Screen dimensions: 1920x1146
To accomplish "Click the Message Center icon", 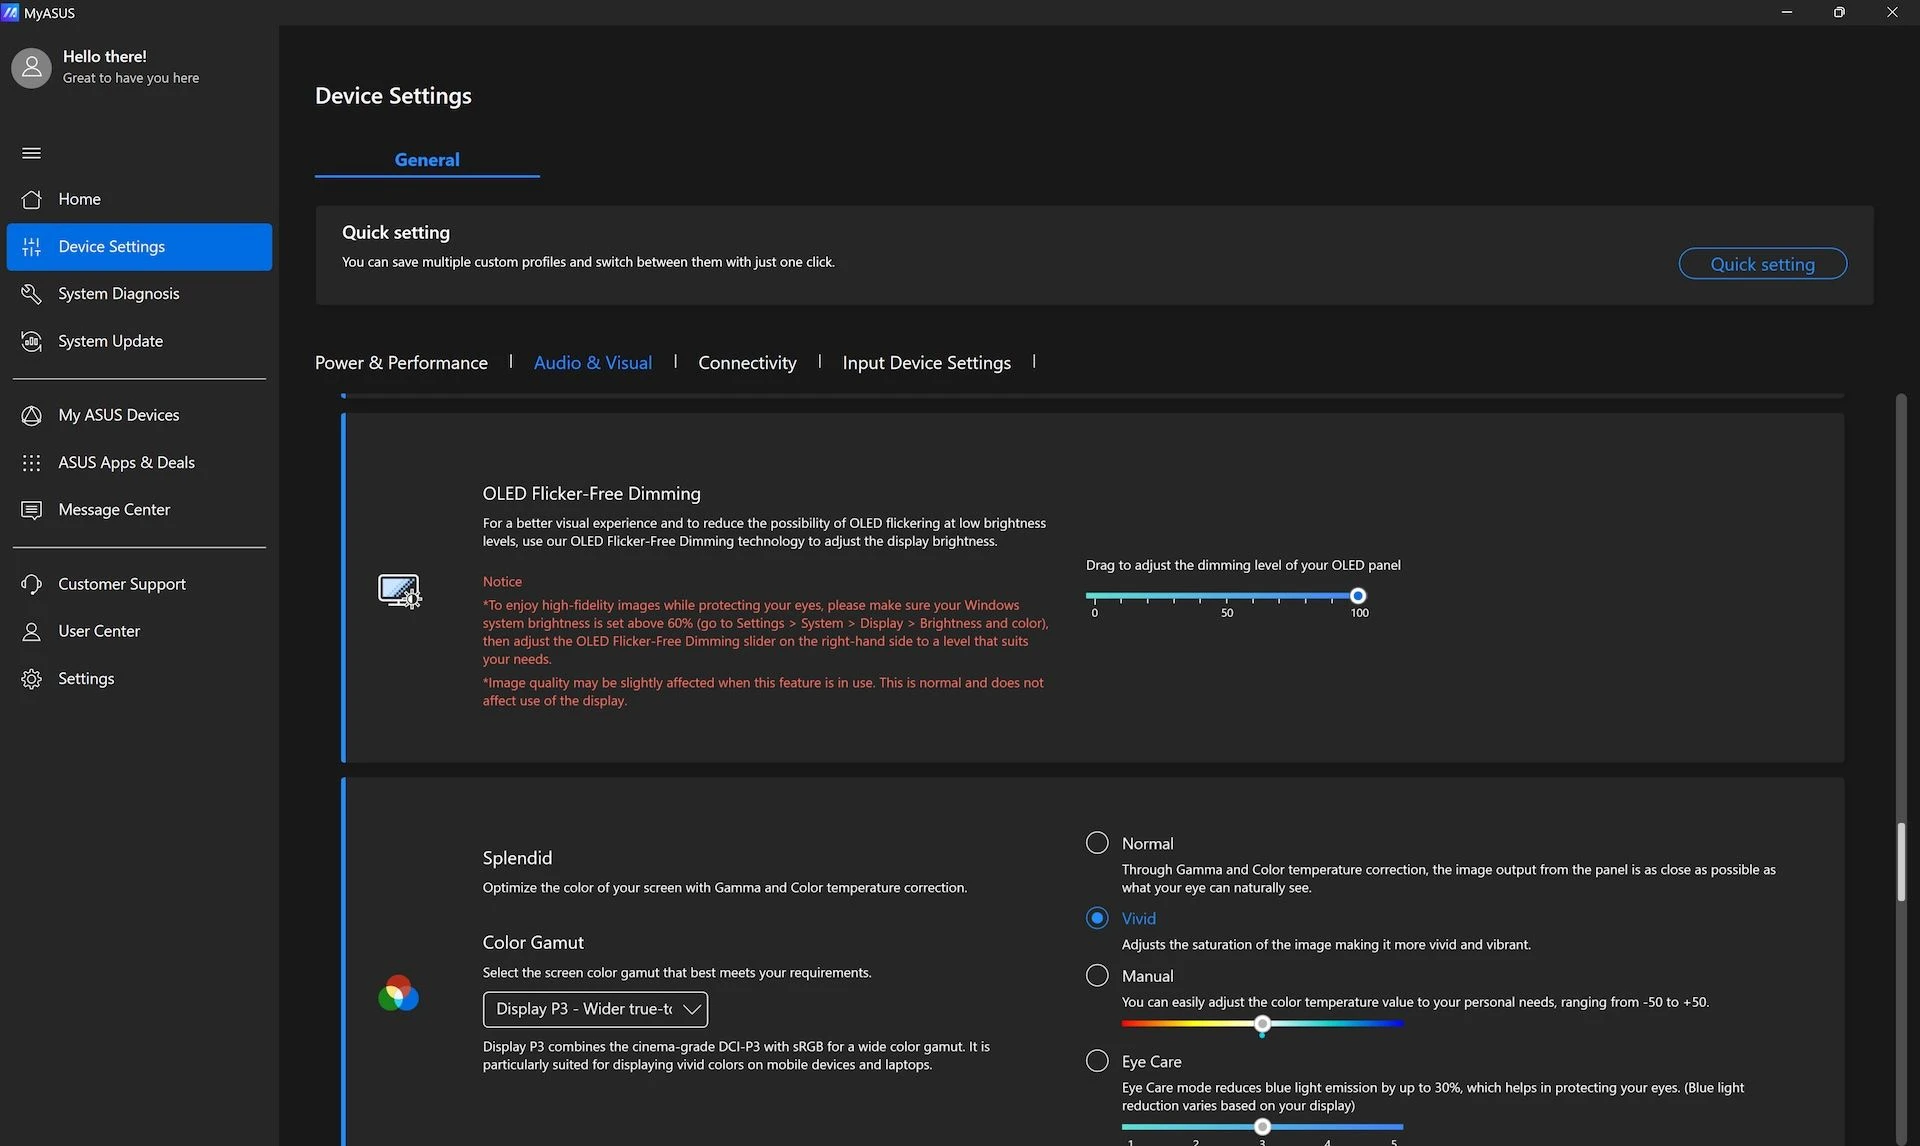I will [31, 510].
